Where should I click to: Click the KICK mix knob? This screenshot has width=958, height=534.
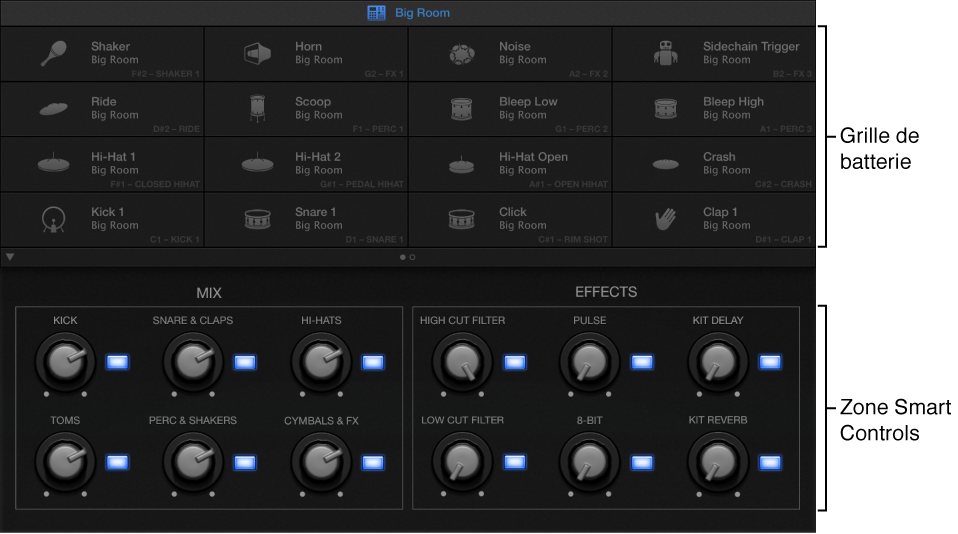65,362
